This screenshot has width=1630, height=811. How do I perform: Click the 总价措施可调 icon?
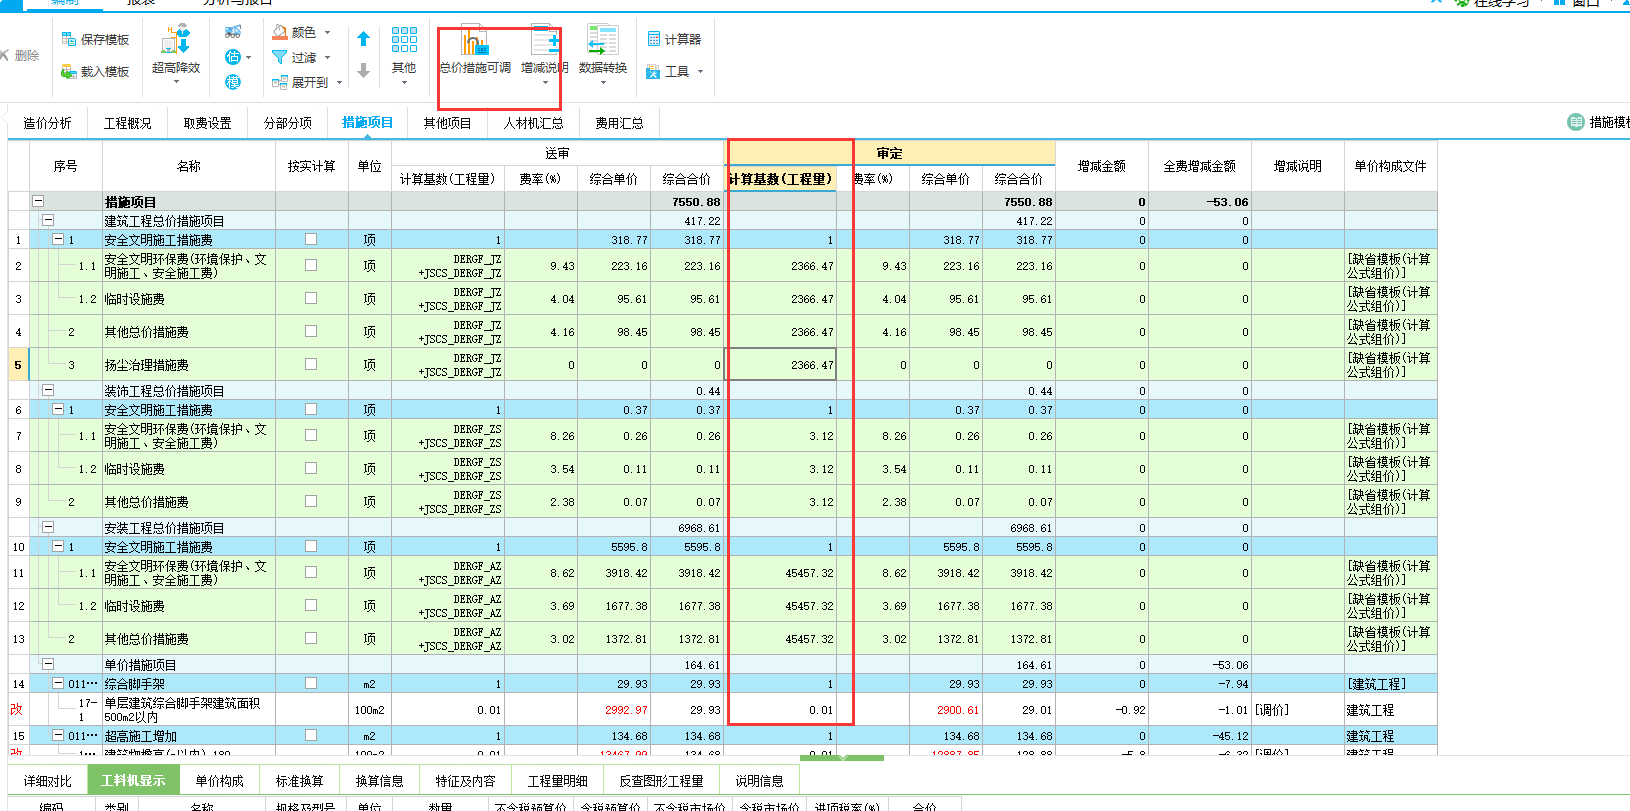[475, 42]
